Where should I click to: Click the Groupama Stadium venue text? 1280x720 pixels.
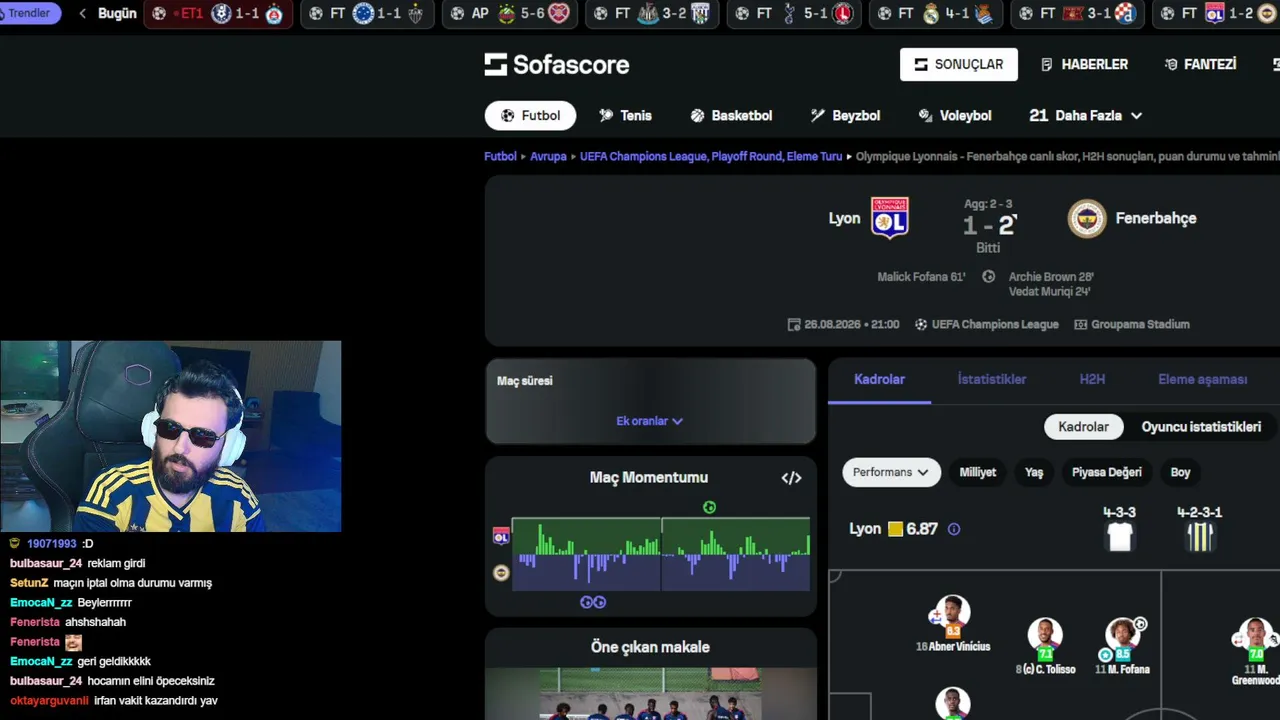1140,325
